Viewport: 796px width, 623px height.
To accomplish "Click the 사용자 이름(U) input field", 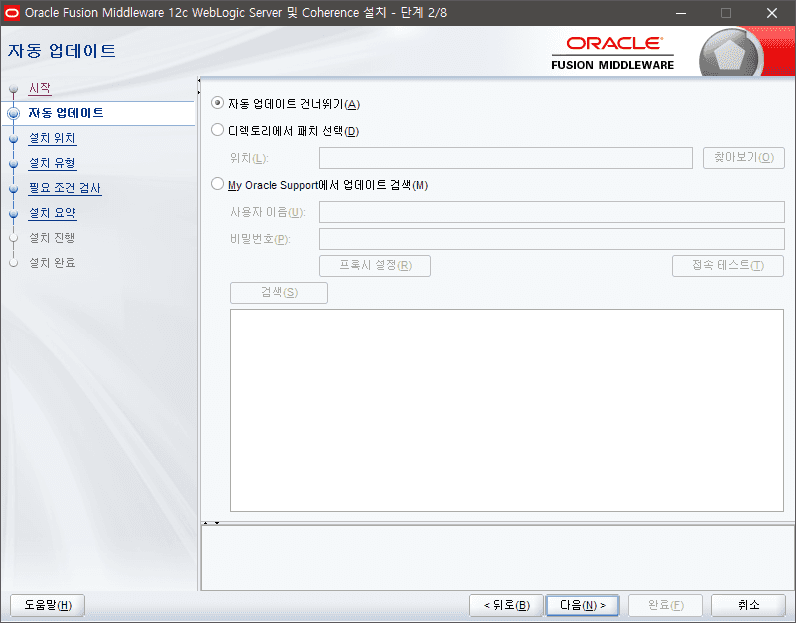I will click(552, 212).
